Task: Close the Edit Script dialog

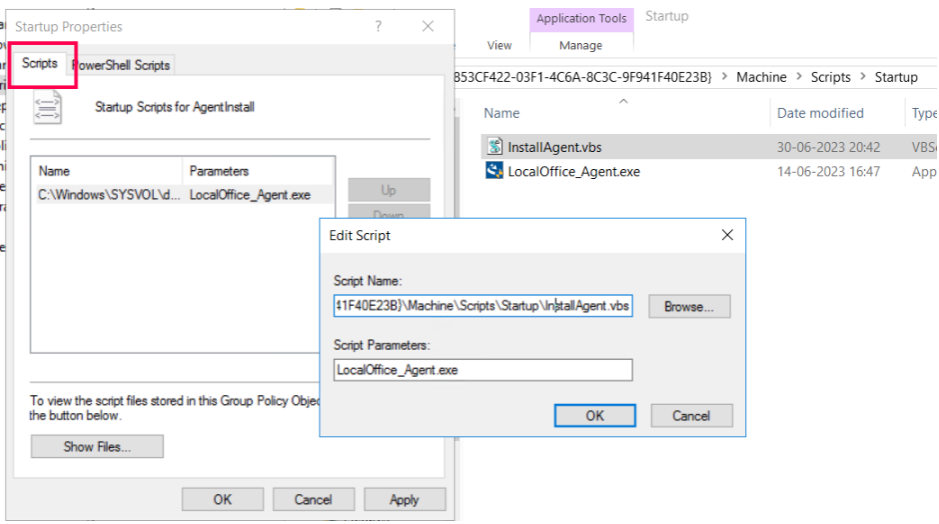Action: (x=727, y=235)
